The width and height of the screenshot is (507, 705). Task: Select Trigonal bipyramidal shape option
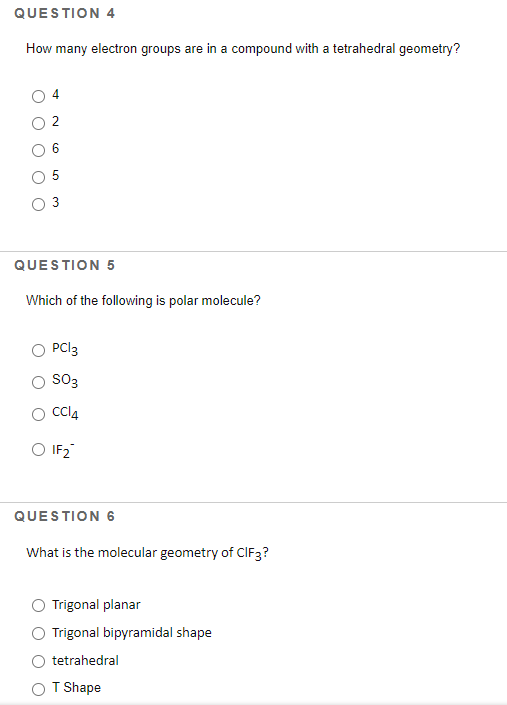pos(39,634)
